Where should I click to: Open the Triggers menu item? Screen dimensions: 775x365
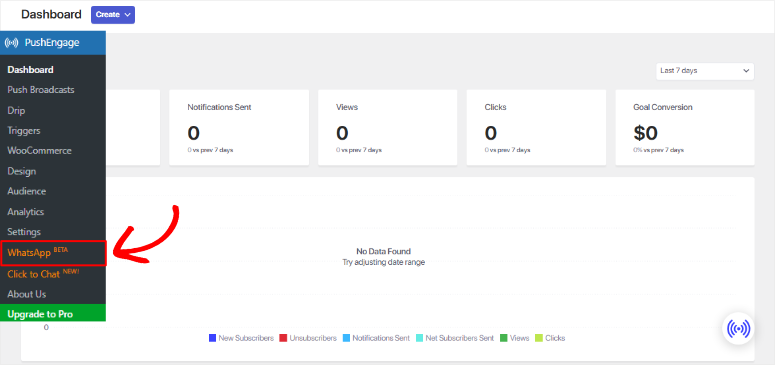click(24, 131)
